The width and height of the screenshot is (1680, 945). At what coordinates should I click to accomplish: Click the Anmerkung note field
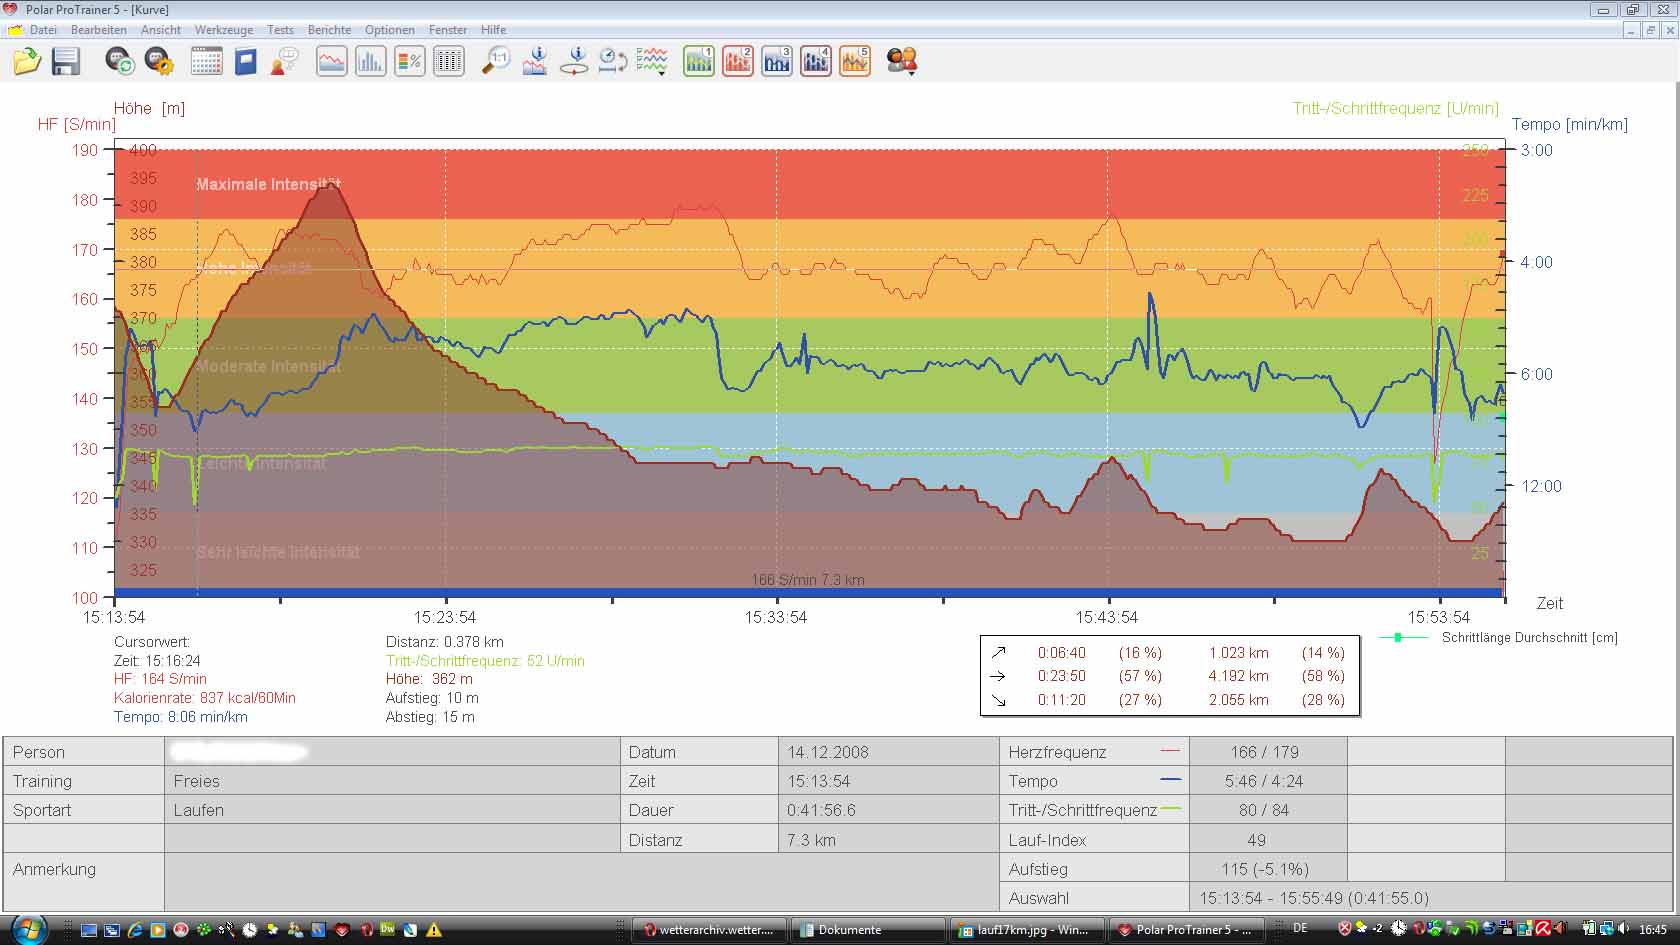(580, 882)
